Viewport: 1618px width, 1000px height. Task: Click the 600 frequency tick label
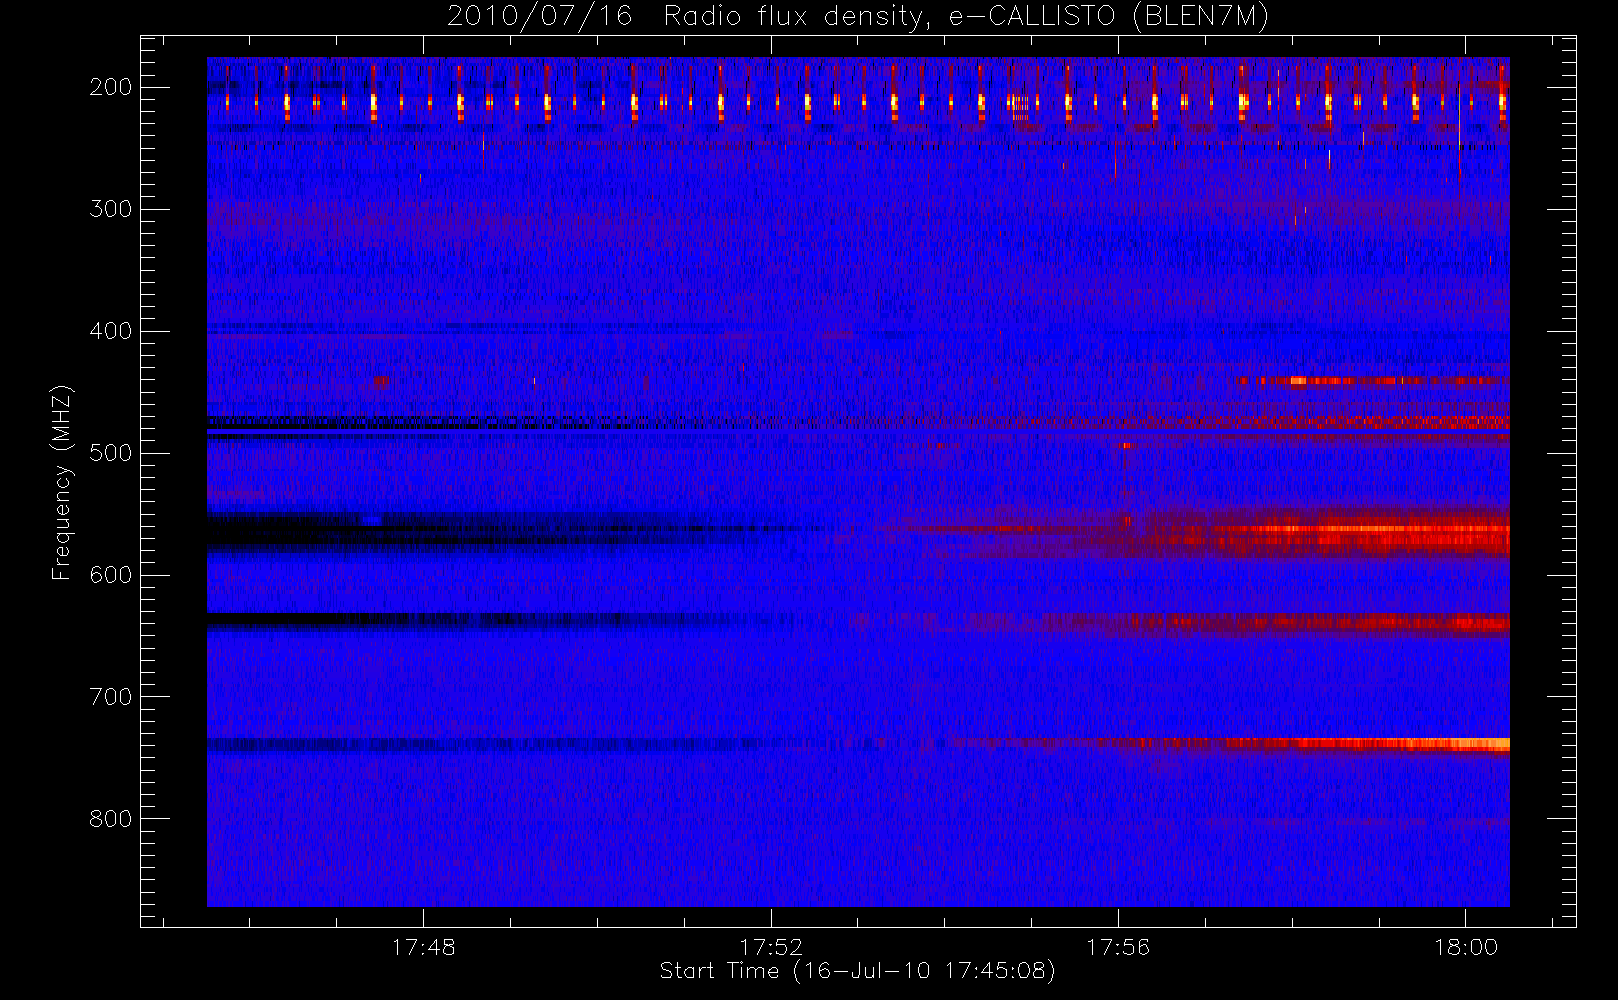pos(110,575)
